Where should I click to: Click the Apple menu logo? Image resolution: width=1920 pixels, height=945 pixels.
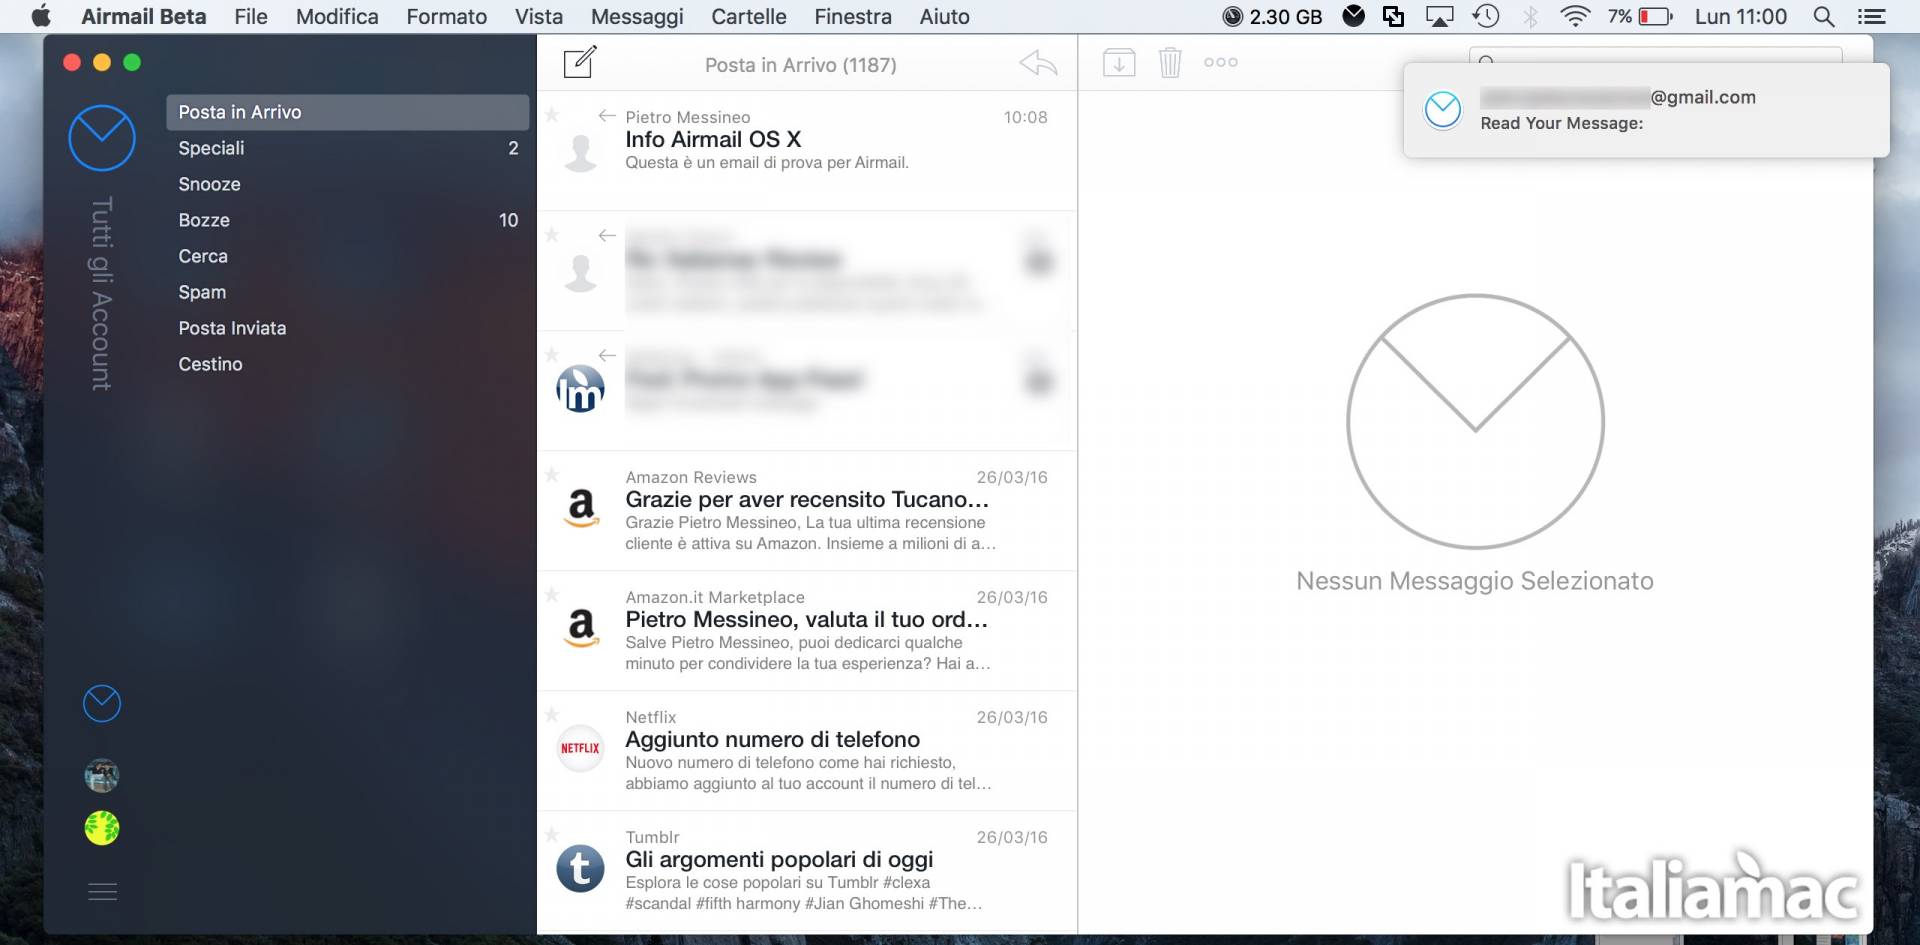click(41, 16)
